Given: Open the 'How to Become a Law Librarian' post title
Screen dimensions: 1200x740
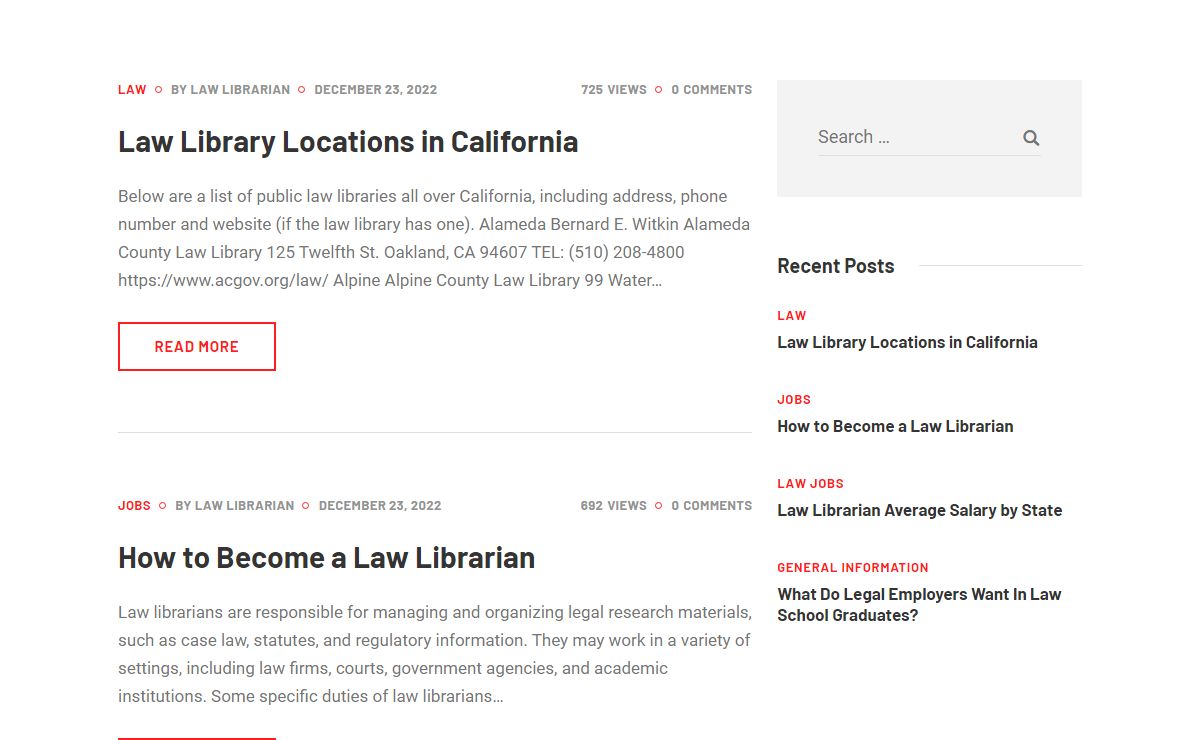Looking at the screenshot, I should point(326,557).
